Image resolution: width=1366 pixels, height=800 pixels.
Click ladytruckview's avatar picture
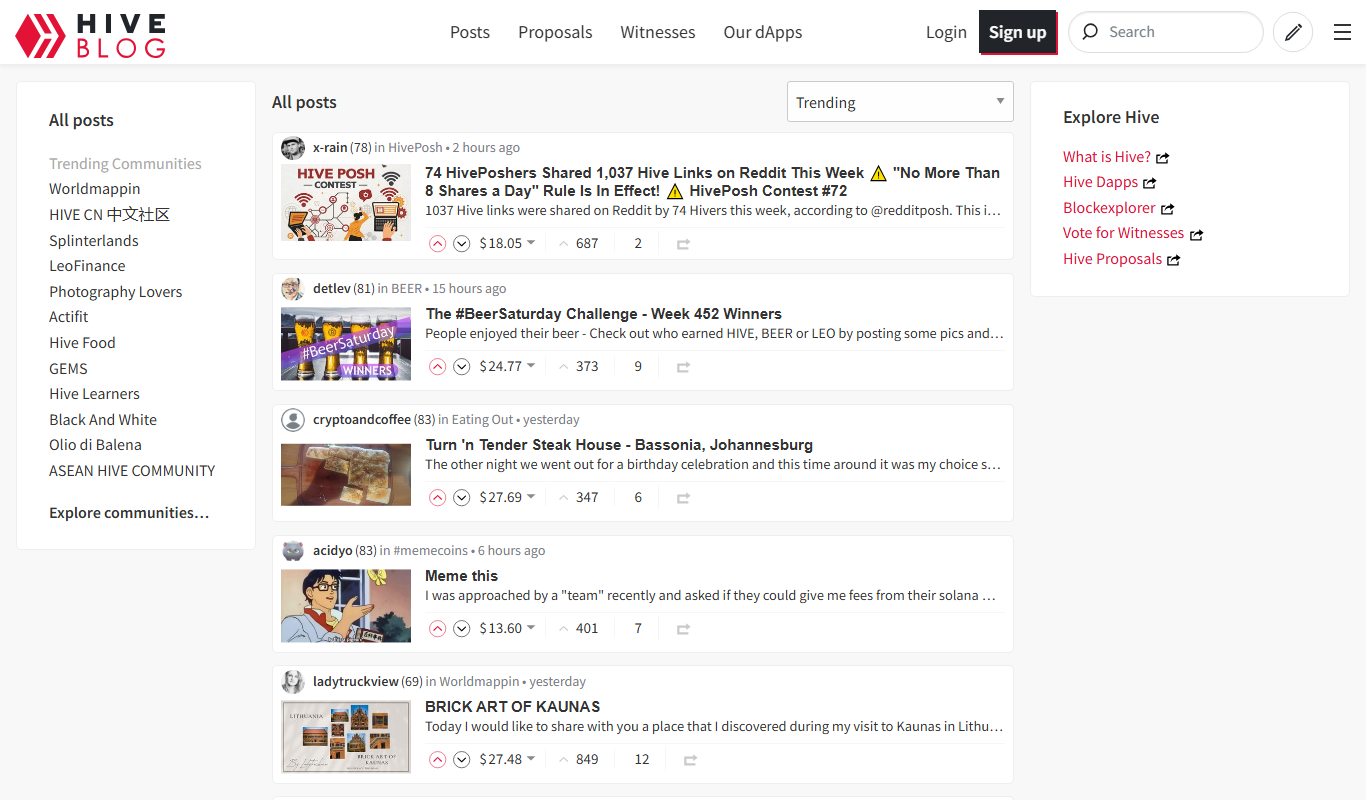pyautogui.click(x=293, y=682)
